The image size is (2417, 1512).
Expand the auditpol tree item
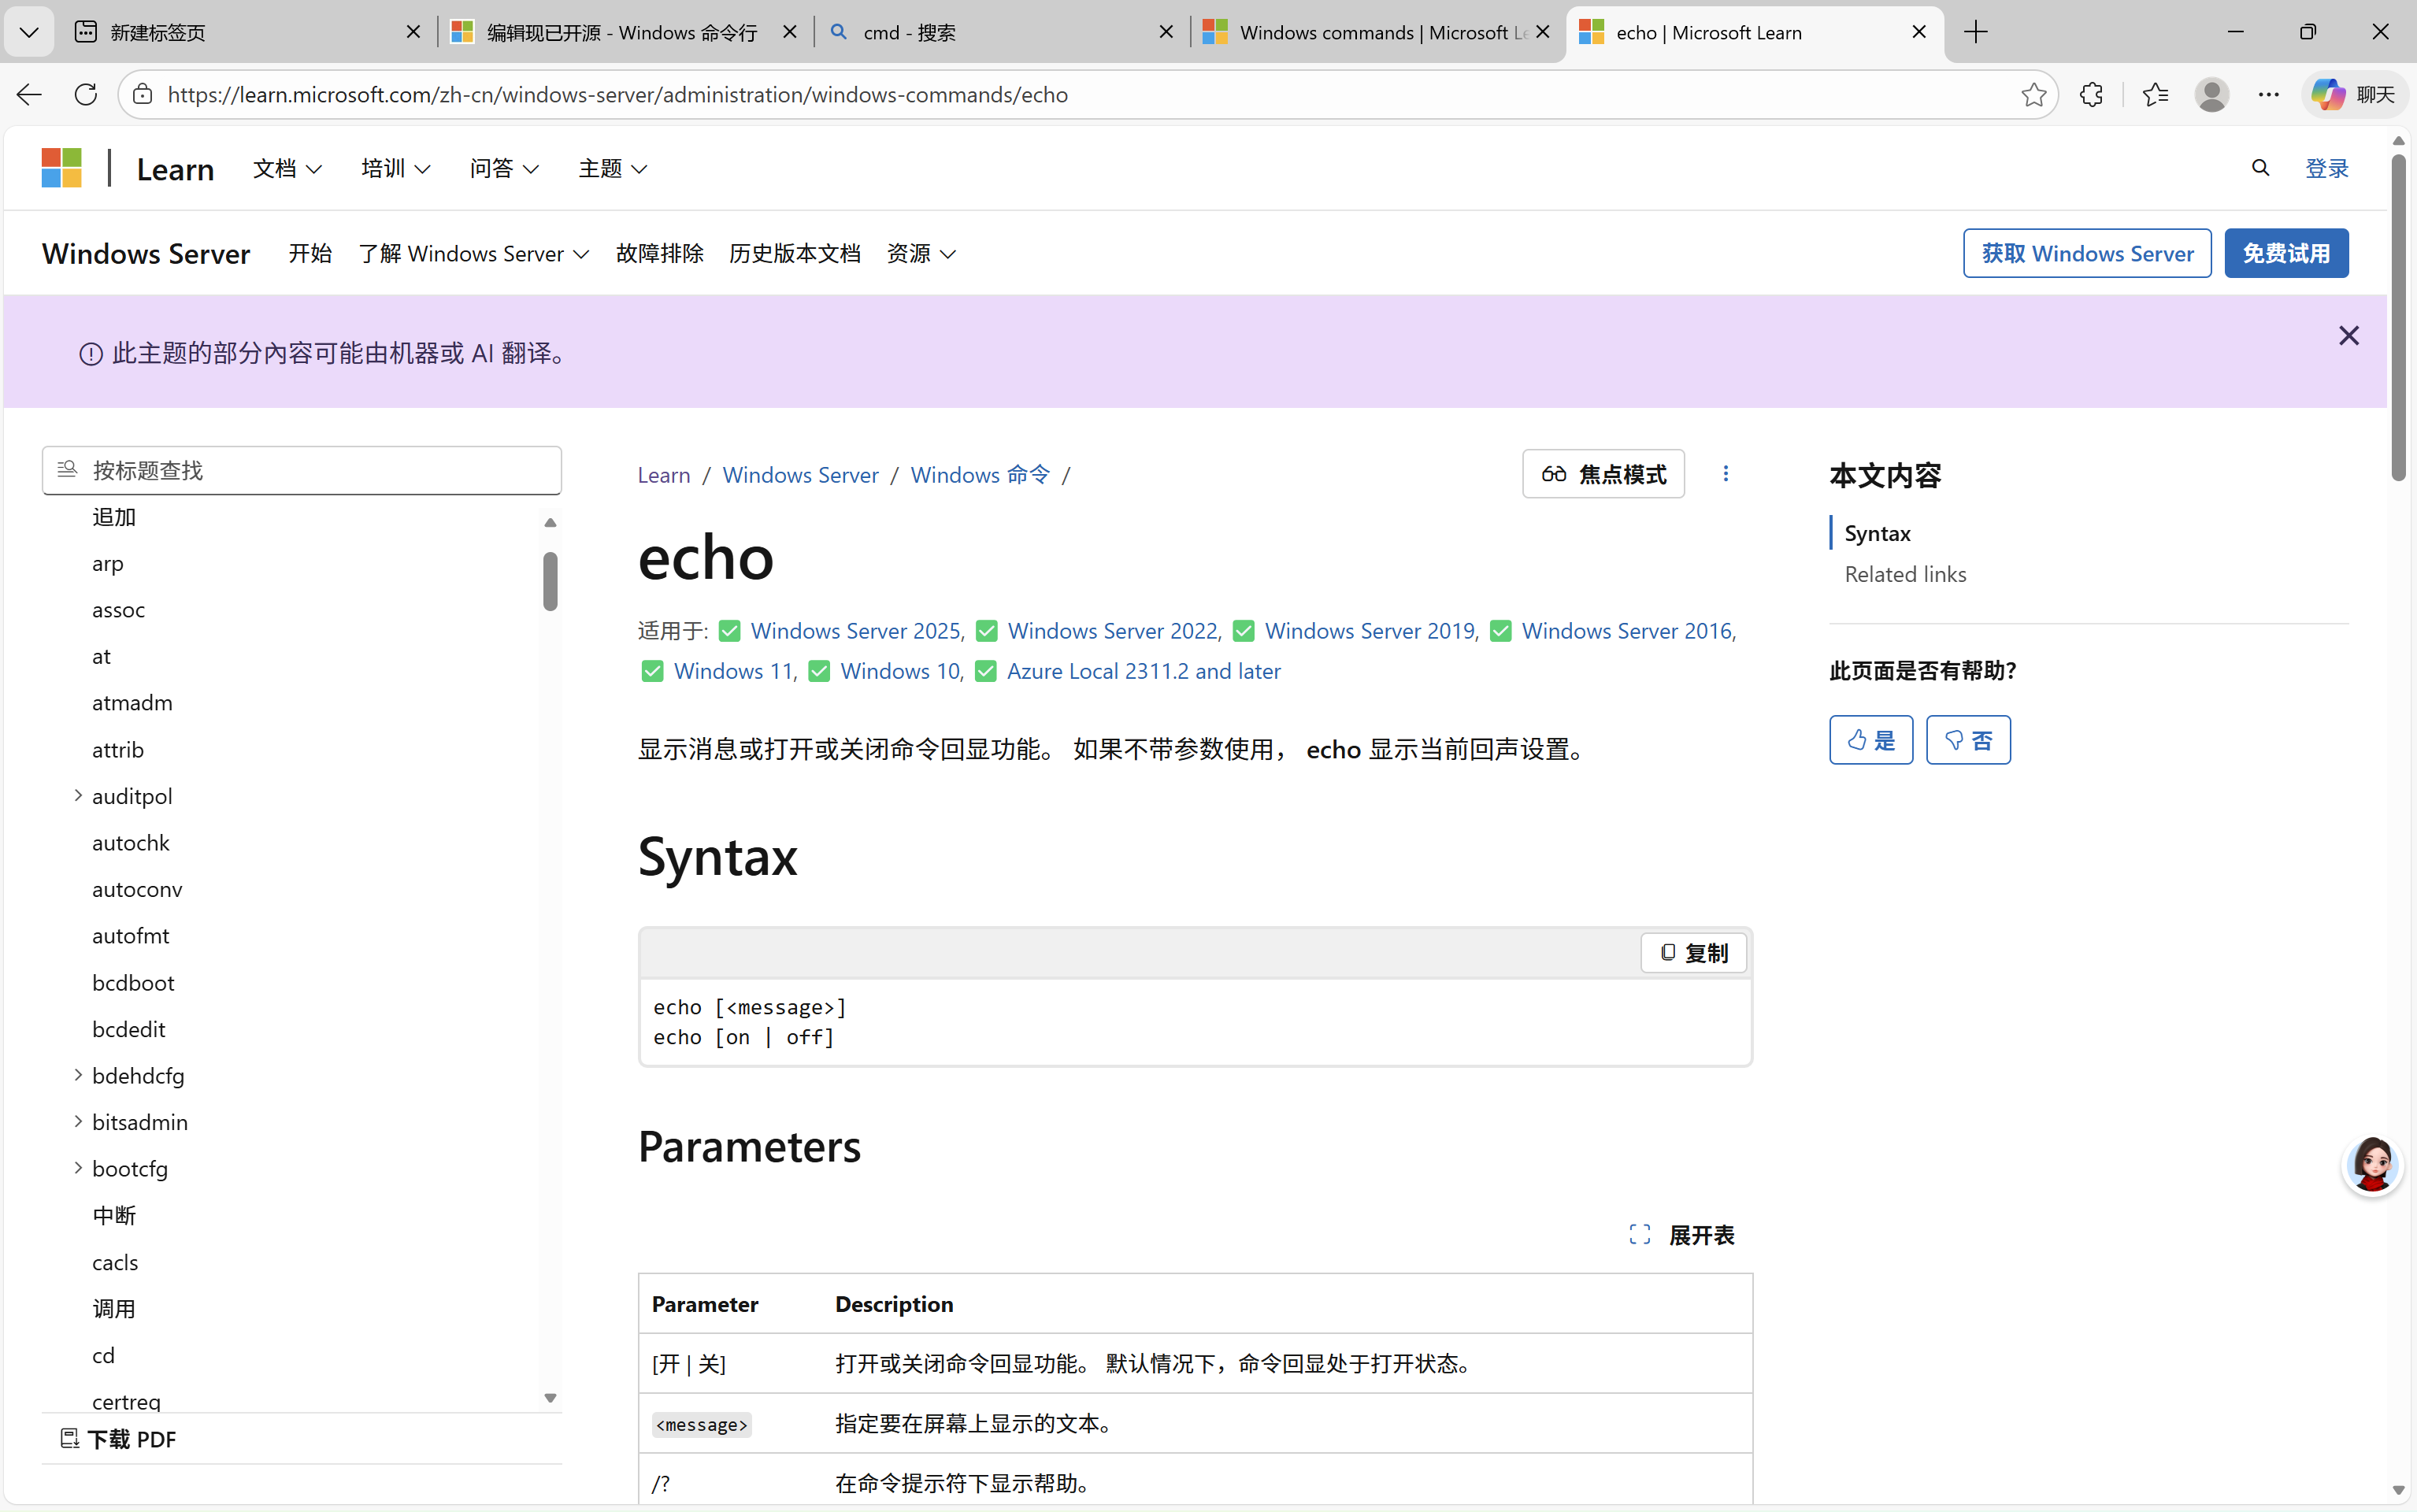tap(78, 796)
